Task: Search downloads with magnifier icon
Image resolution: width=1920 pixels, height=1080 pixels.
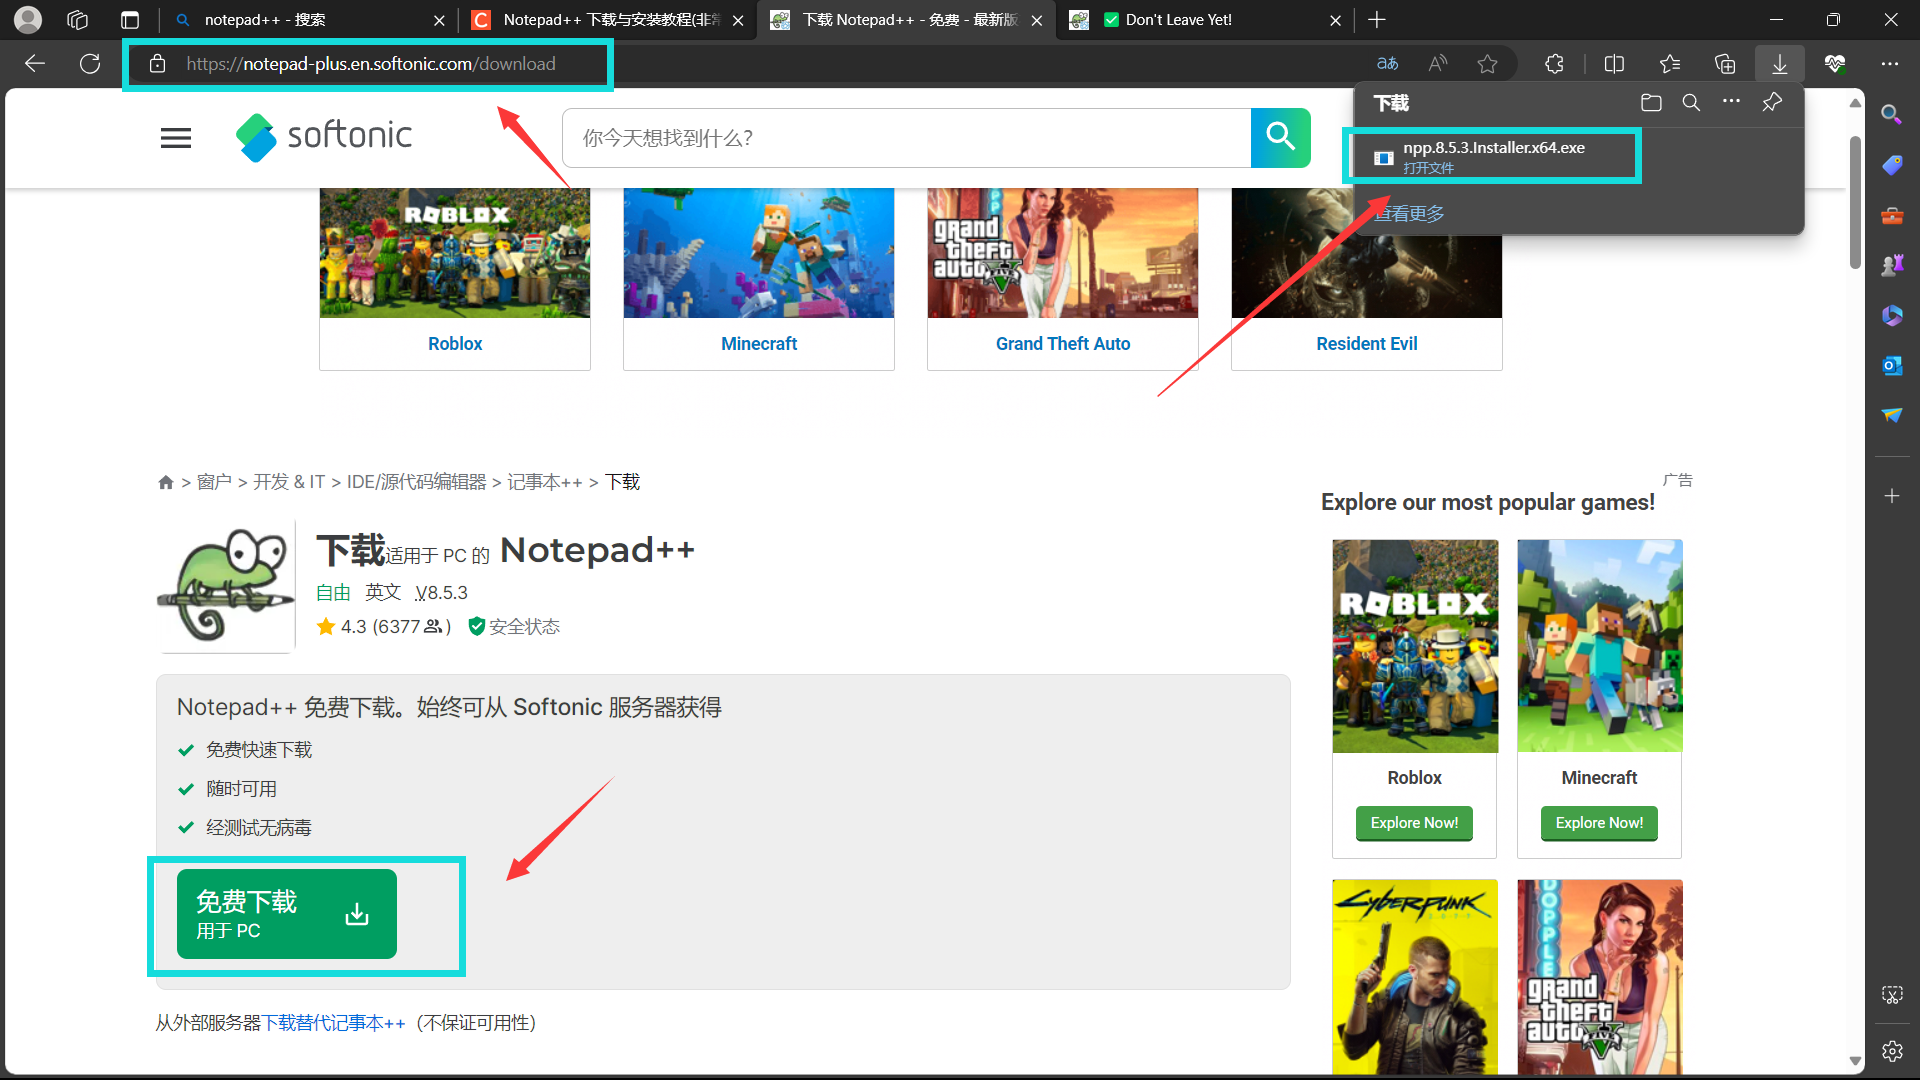Action: point(1691,103)
